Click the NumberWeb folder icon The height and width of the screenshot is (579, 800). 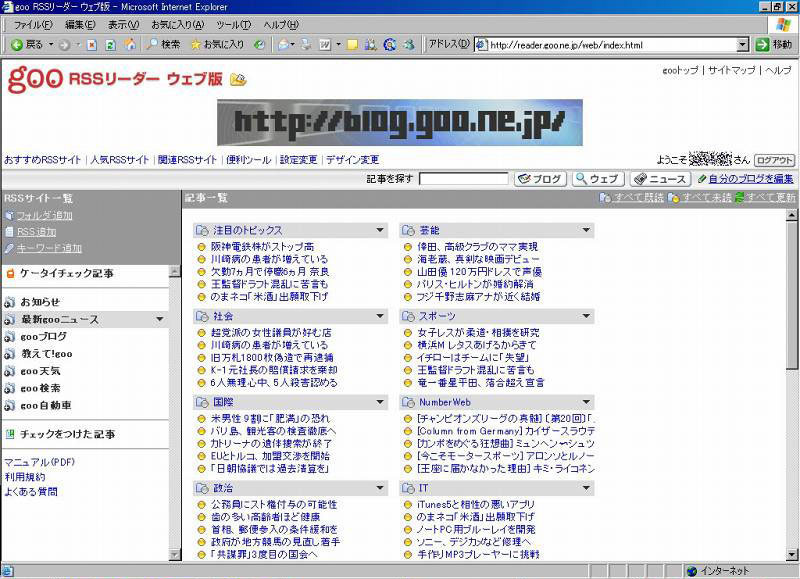(x=408, y=402)
